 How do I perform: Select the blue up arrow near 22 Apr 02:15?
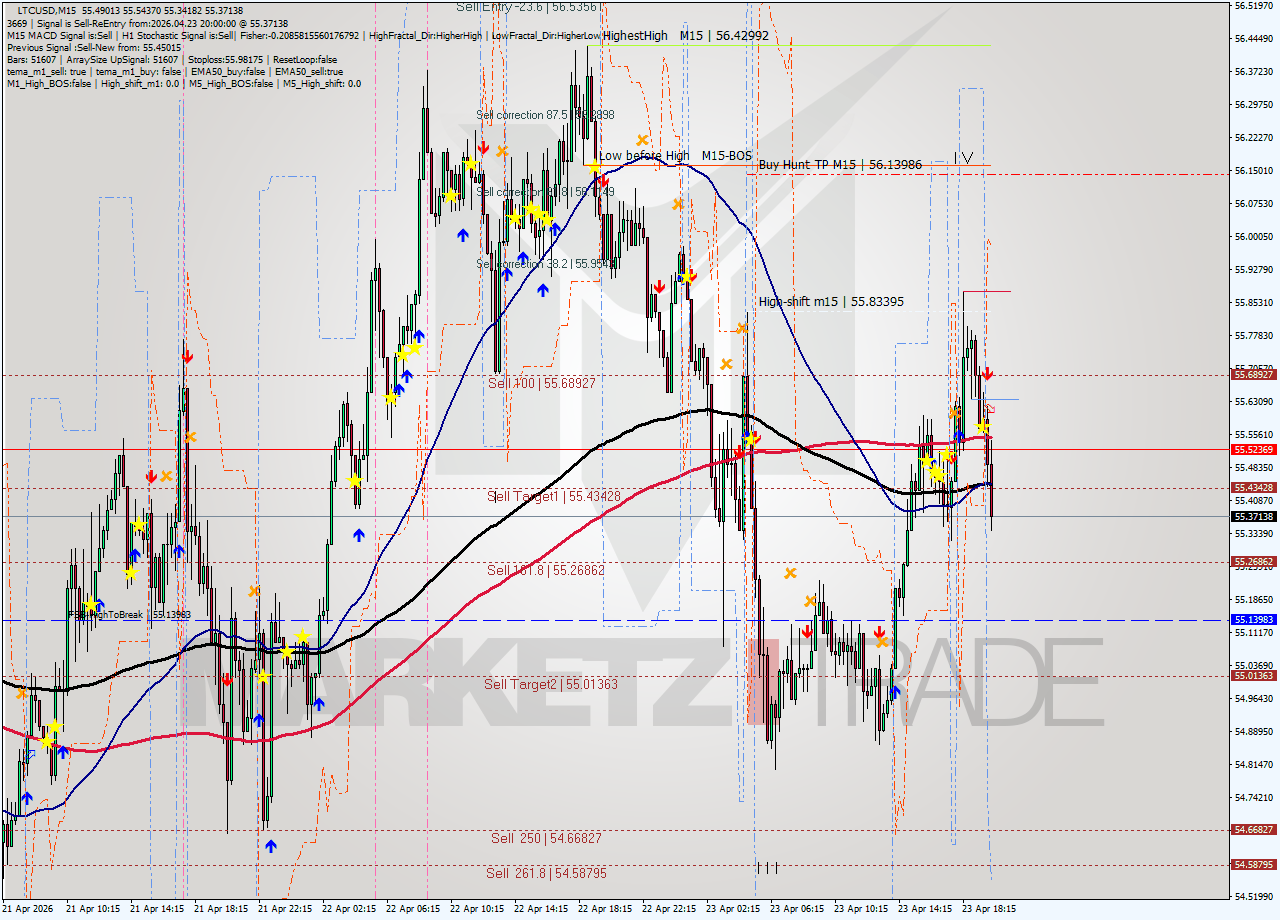359,535
